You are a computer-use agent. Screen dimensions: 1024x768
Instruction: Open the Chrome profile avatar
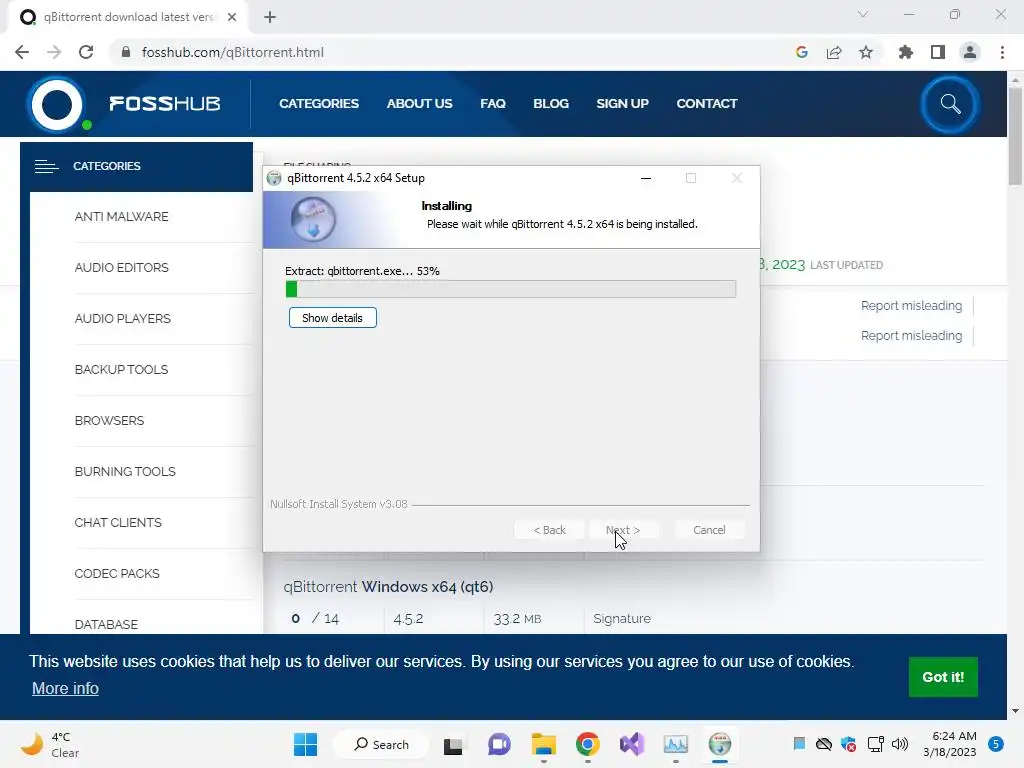(970, 52)
